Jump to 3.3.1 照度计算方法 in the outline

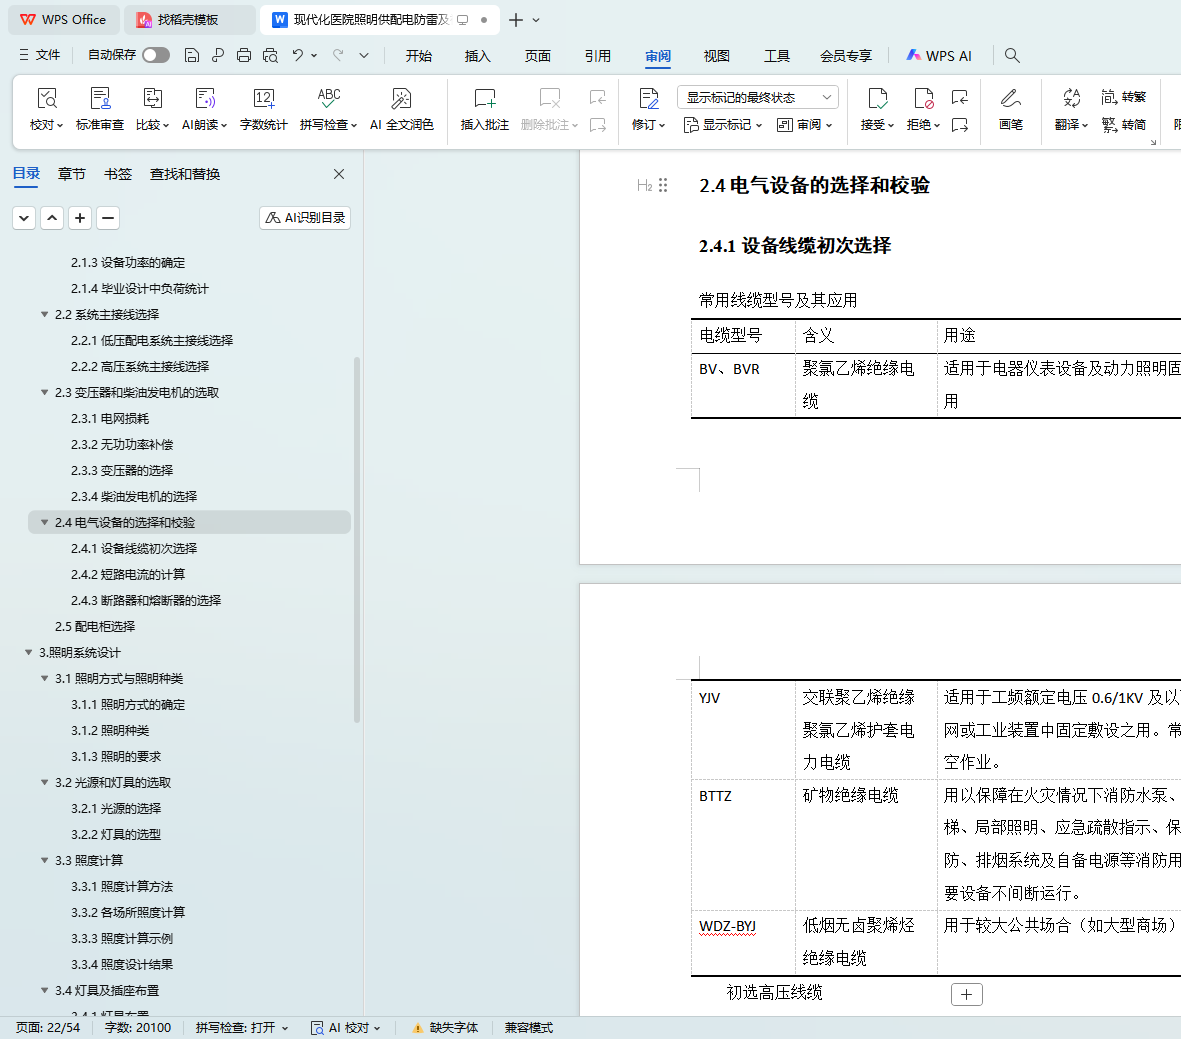tap(122, 886)
